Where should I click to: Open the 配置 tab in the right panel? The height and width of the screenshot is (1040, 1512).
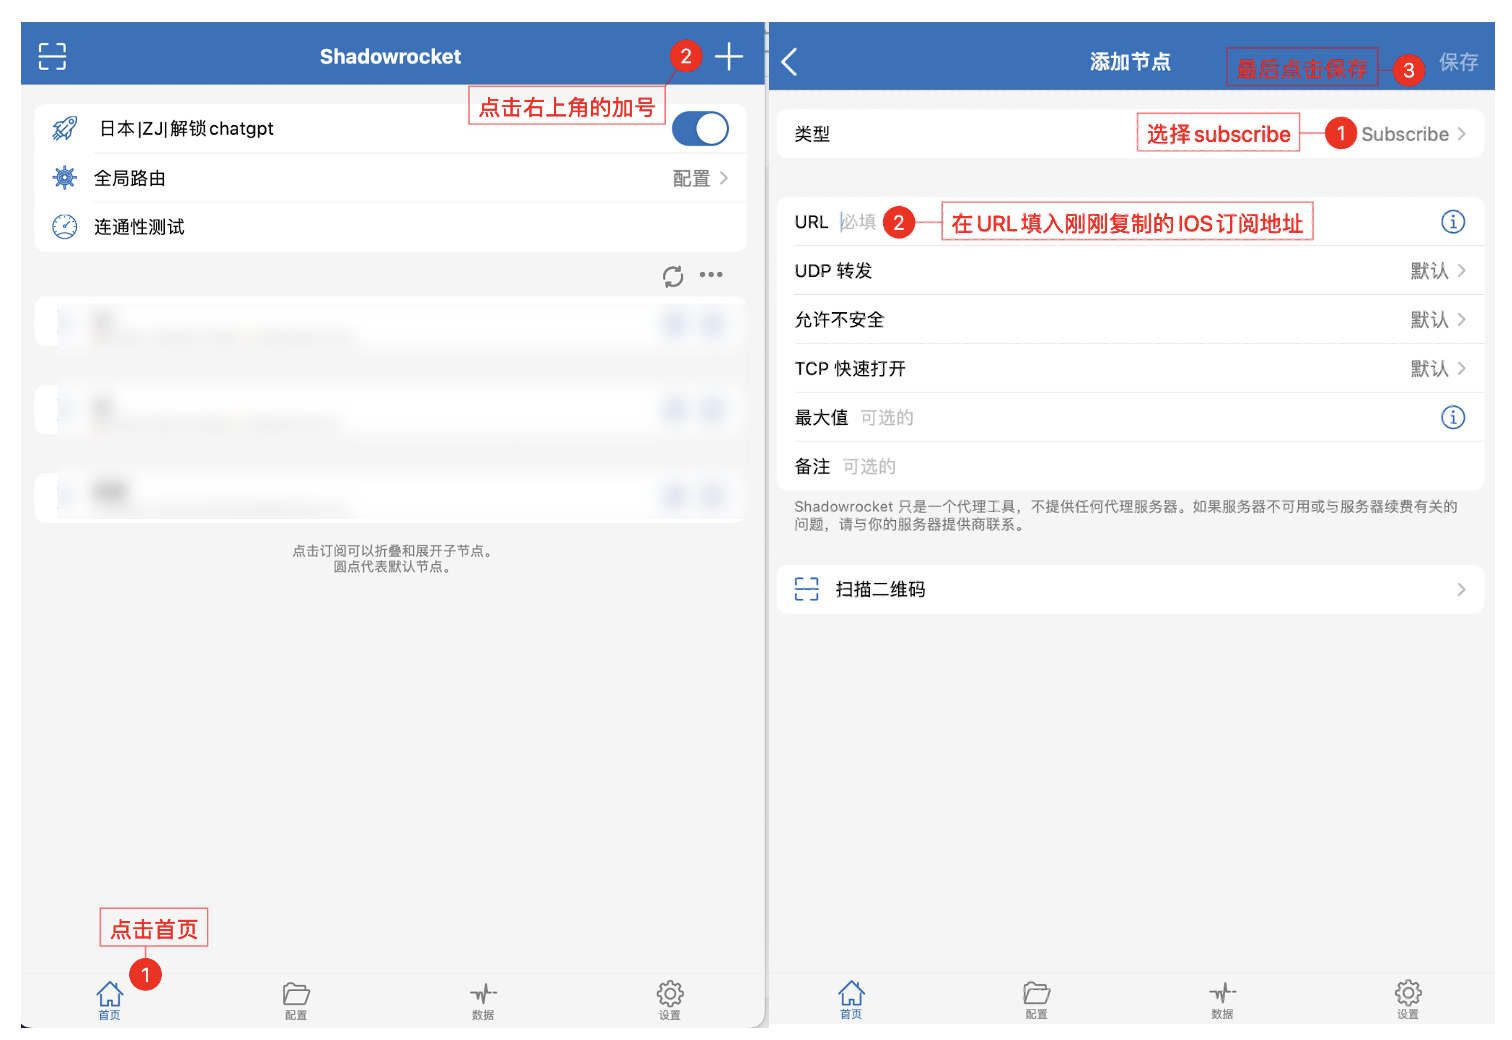click(1037, 999)
